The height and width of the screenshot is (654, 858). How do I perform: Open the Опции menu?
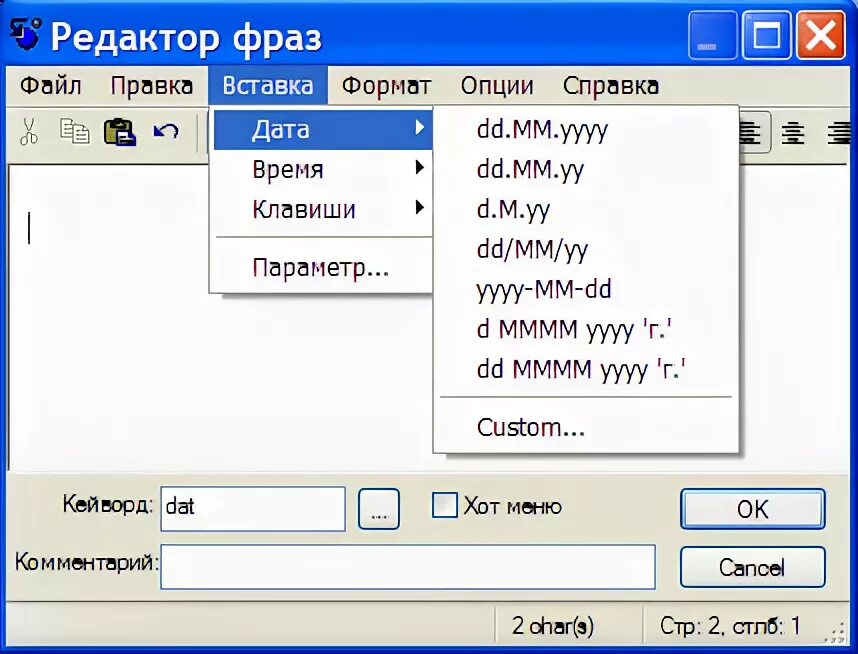(497, 86)
